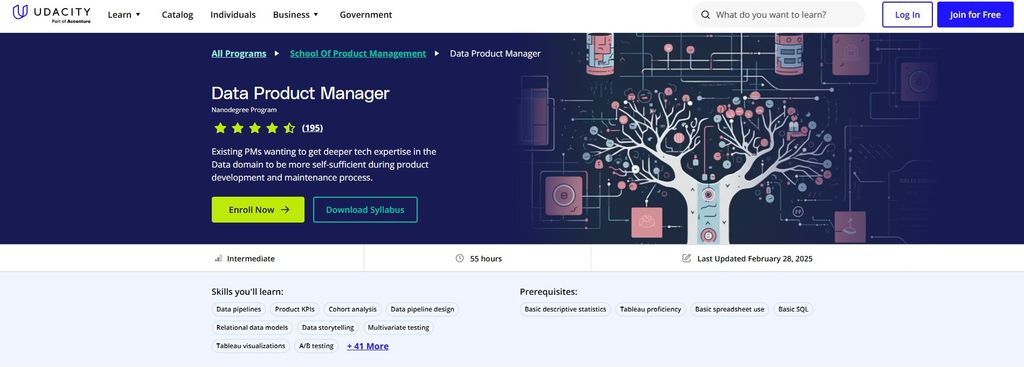Open the Catalog page
Screen dimensions: 1024x367
coord(178,14)
